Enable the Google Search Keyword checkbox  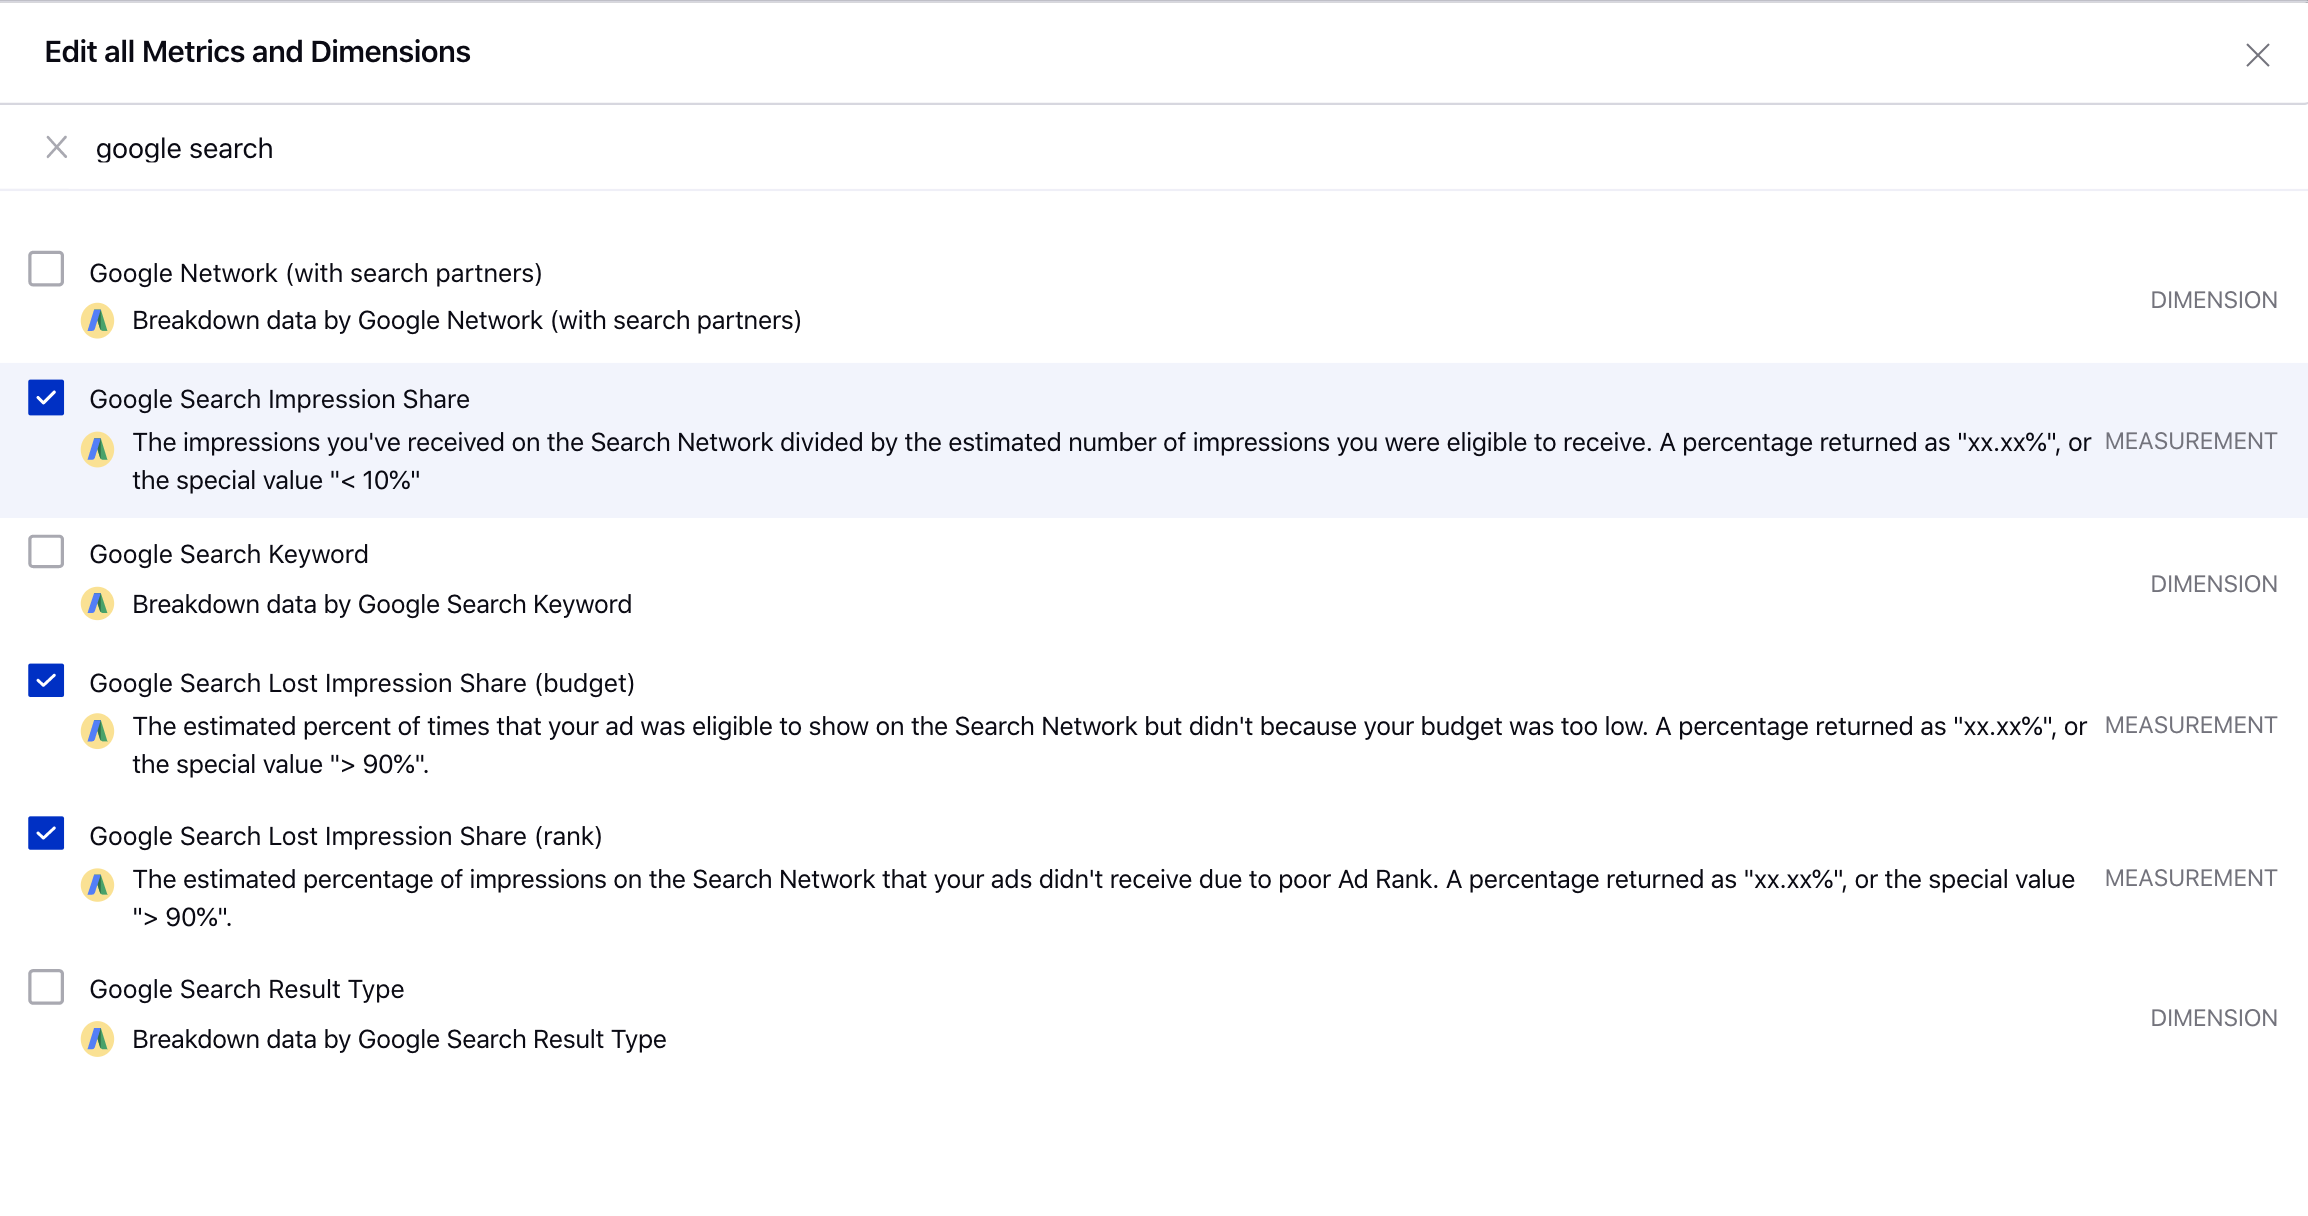pos(46,551)
